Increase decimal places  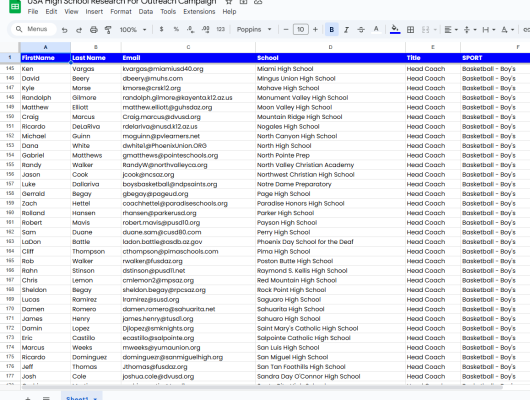(205, 29)
